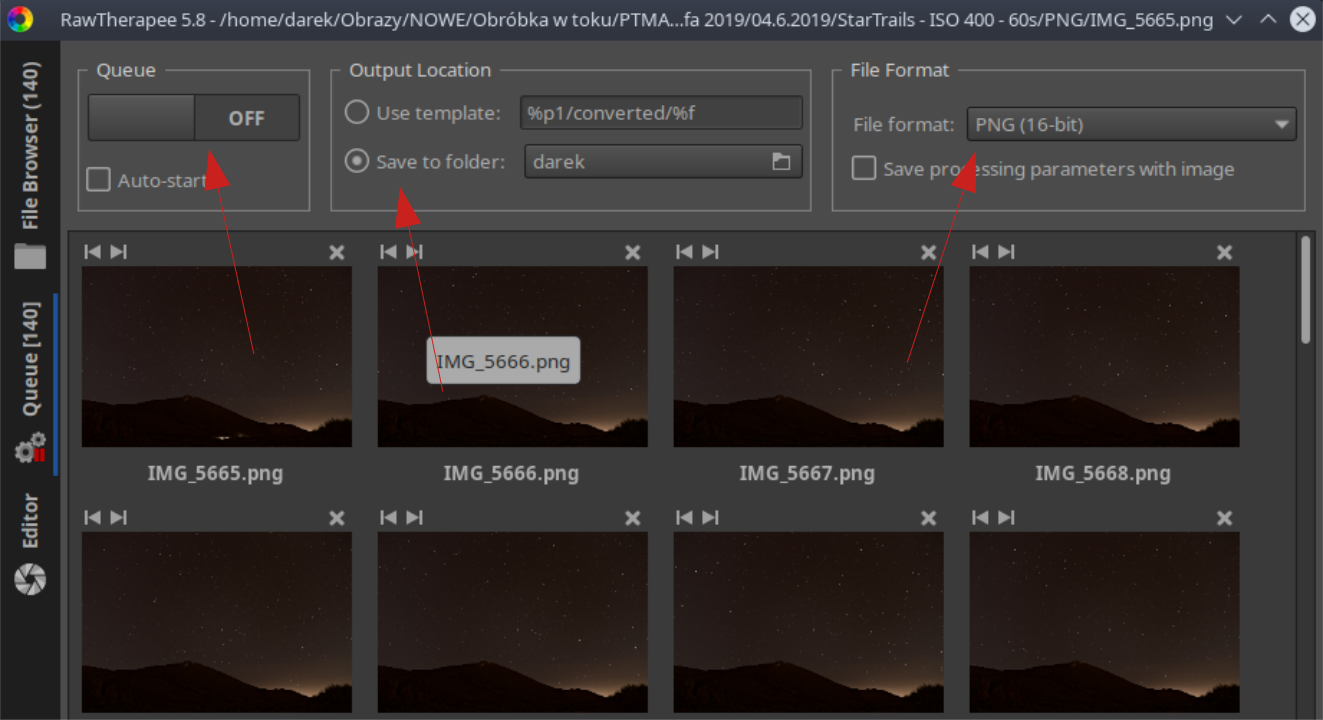Enable the Auto-start checkbox
1323x720 pixels.
coord(98,180)
